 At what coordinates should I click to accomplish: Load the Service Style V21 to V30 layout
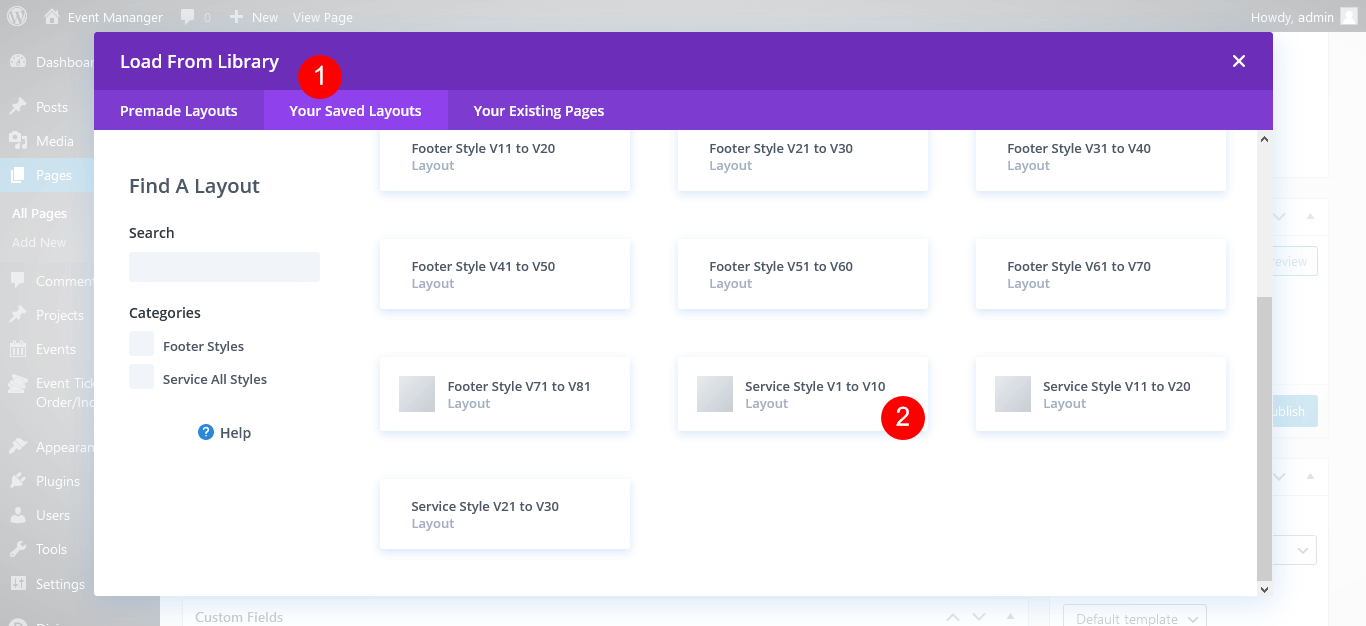click(x=505, y=514)
